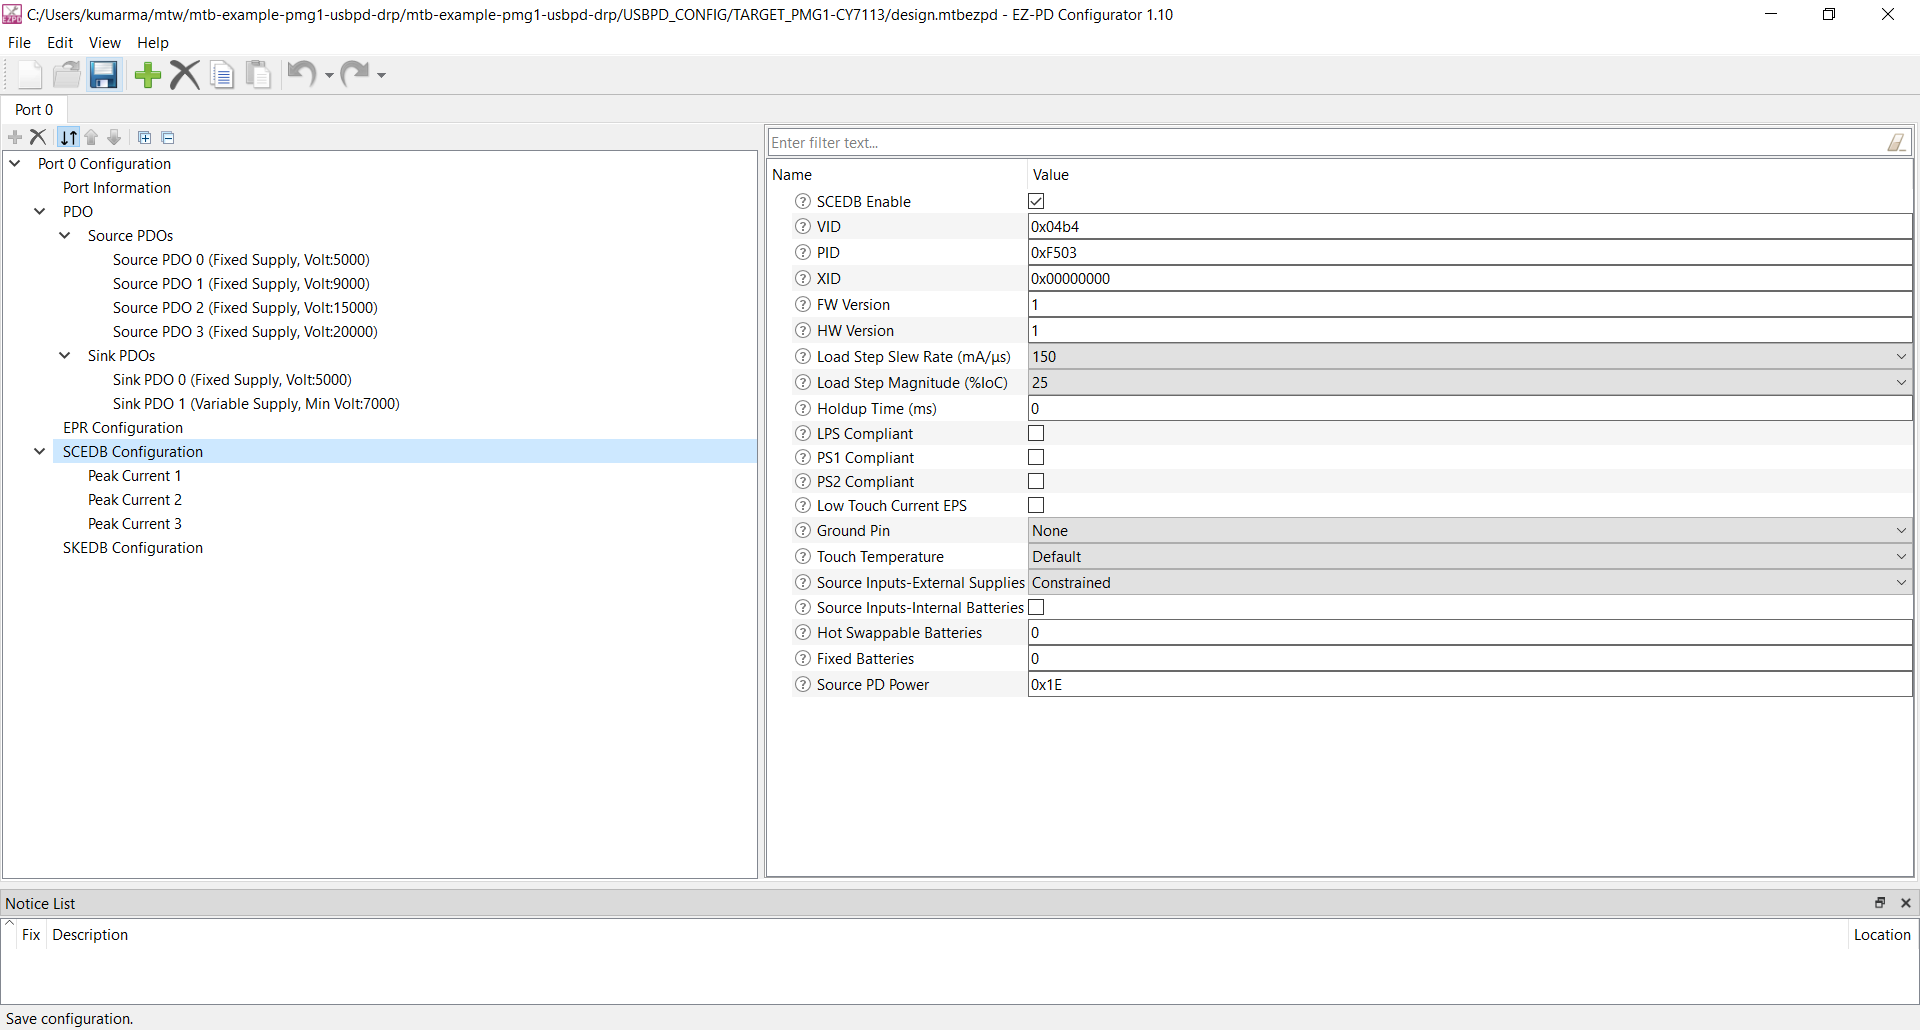Click the Copy icon in toolbar

click(222, 75)
